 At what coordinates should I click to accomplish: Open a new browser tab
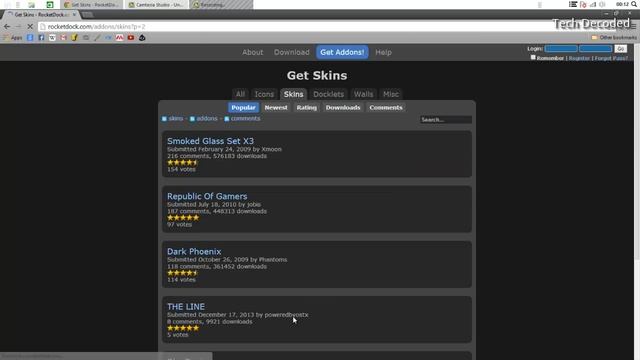87,15
